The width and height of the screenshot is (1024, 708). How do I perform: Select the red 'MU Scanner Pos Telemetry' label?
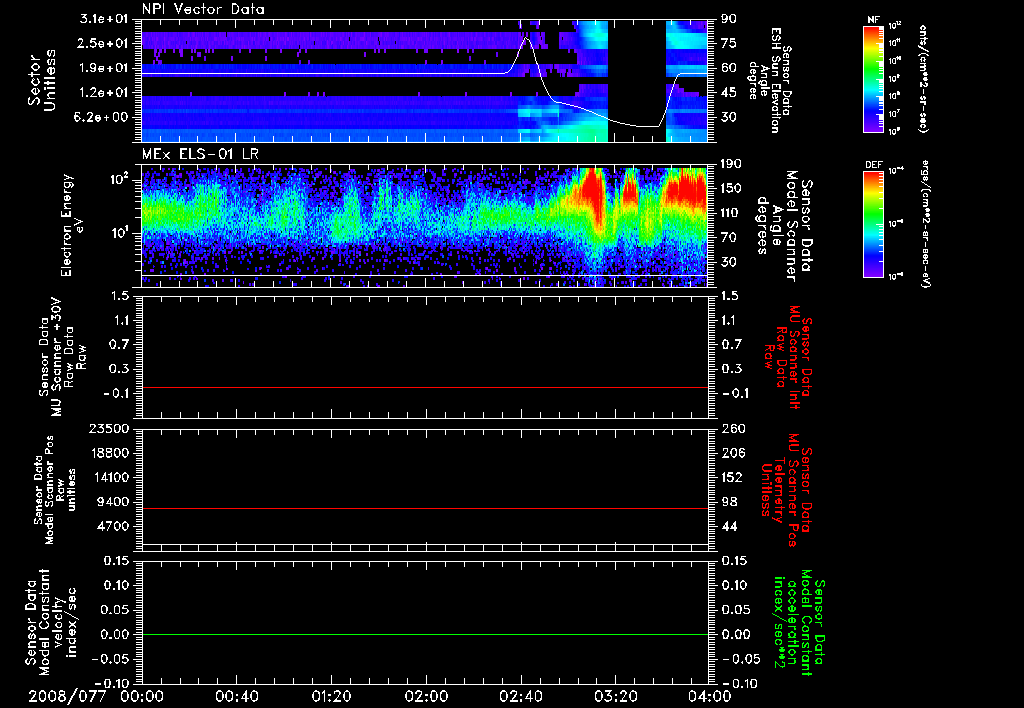[786, 490]
